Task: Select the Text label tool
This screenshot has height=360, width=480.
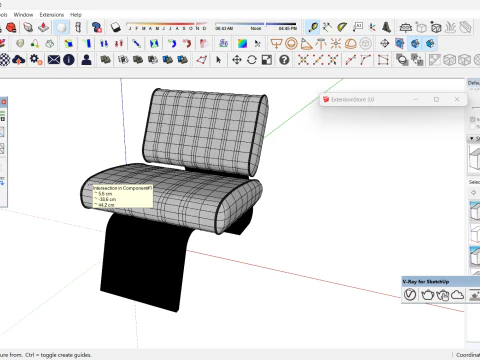Action: click(357, 27)
